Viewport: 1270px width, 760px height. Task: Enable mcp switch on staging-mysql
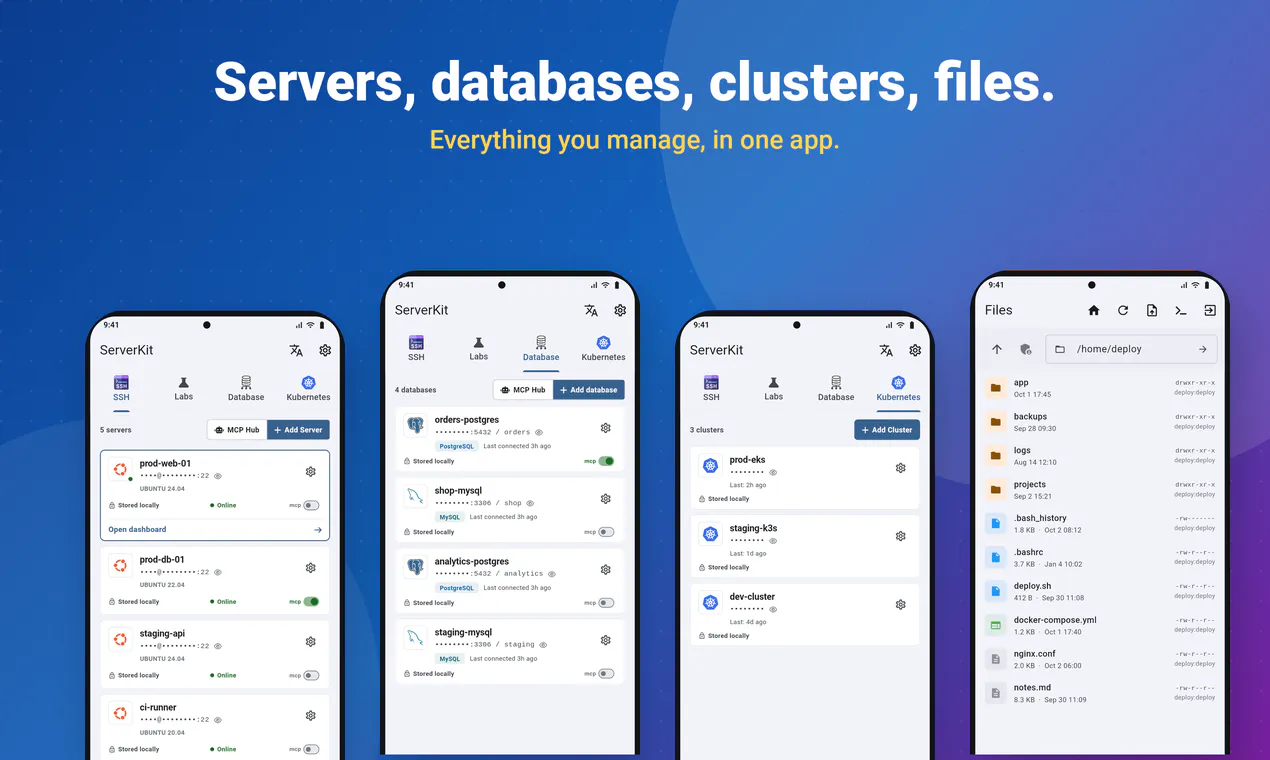coord(607,673)
